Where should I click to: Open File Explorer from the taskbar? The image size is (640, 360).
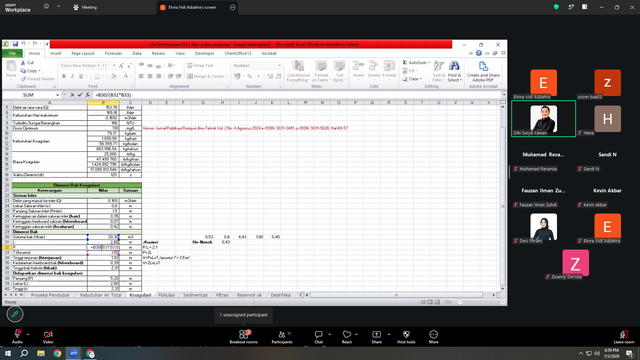[41, 353]
